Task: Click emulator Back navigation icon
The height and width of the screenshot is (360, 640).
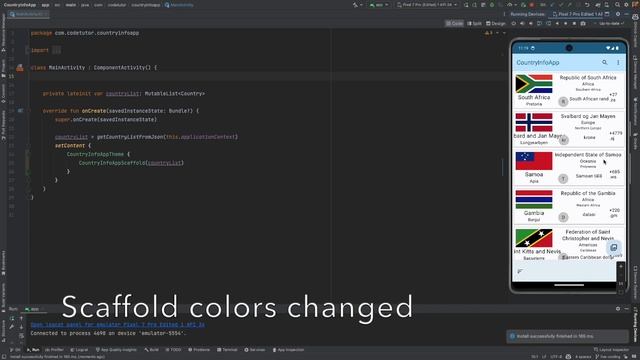Action: (557, 24)
